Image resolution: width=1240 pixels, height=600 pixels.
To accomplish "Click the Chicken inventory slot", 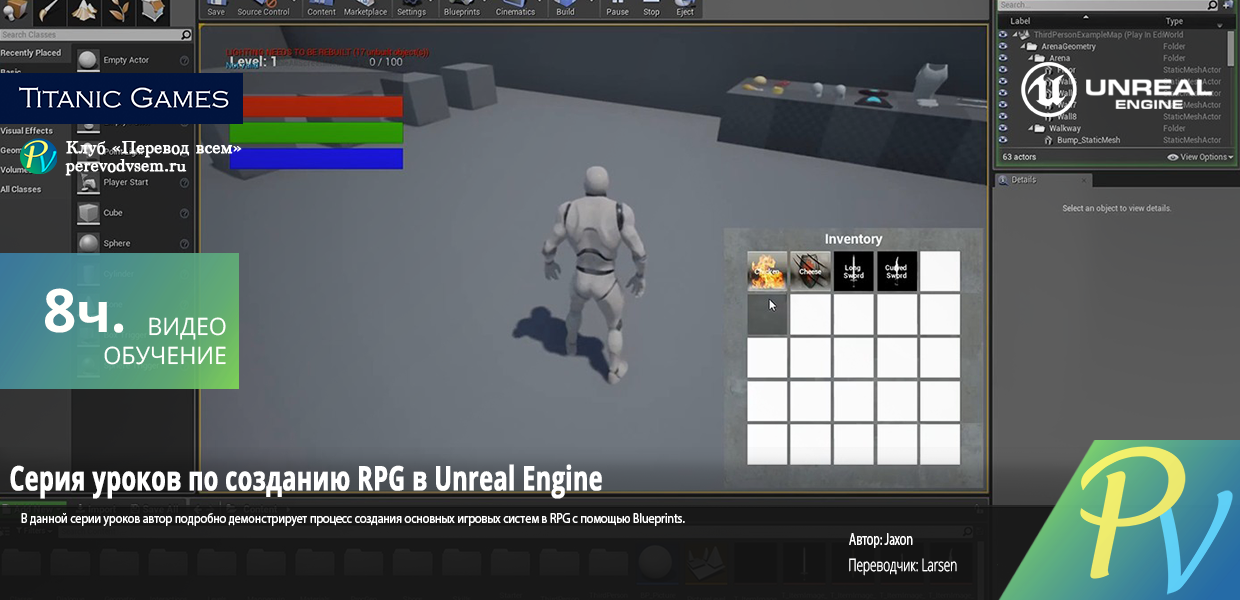I will tap(768, 271).
